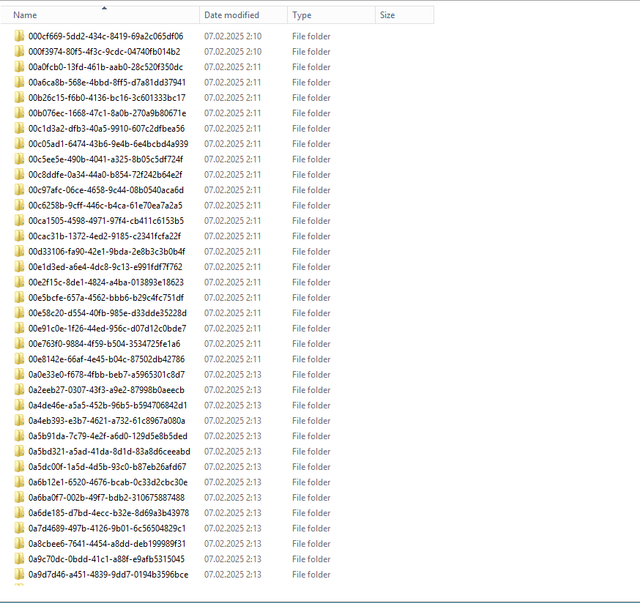Click the folder icon for 00e58c20-d554-40fb-985e-d33dde35228d

(x=19, y=313)
